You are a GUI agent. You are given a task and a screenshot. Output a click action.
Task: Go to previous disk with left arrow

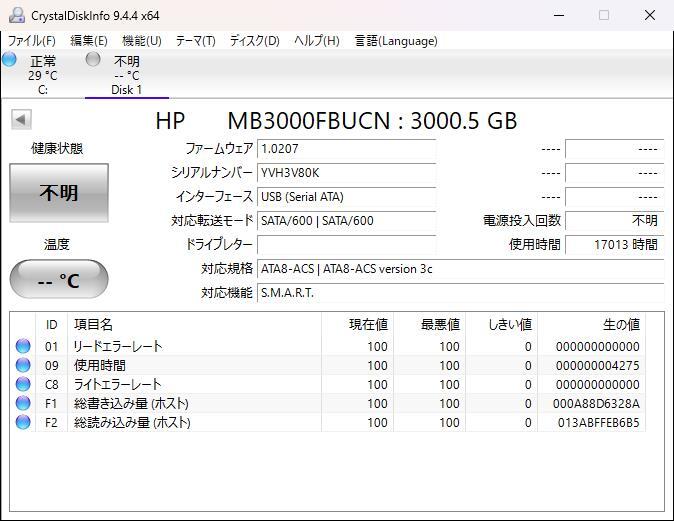pyautogui.click(x=20, y=120)
